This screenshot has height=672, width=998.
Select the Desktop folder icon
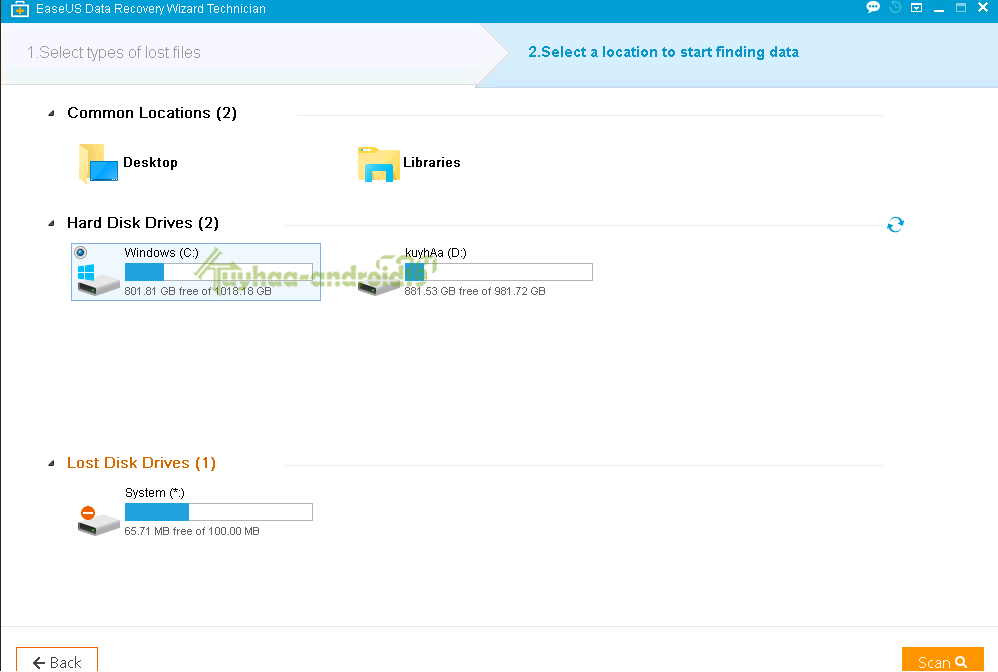(99, 164)
